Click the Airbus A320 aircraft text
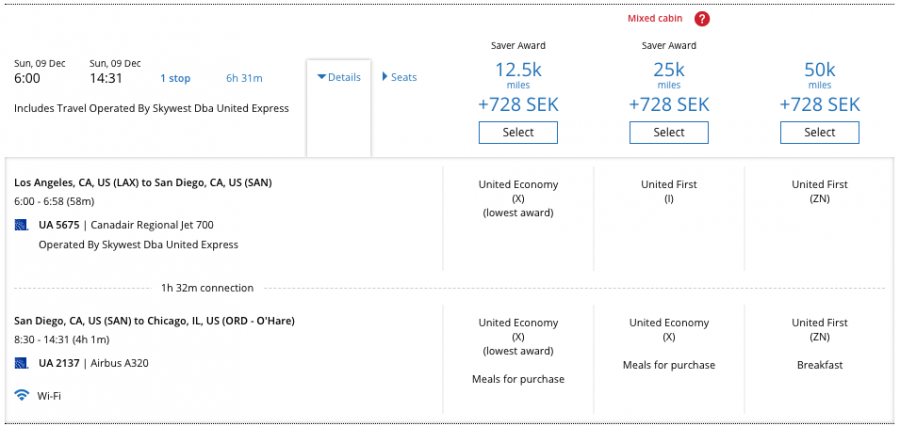Viewport: 900px width, 426px height. click(119, 363)
